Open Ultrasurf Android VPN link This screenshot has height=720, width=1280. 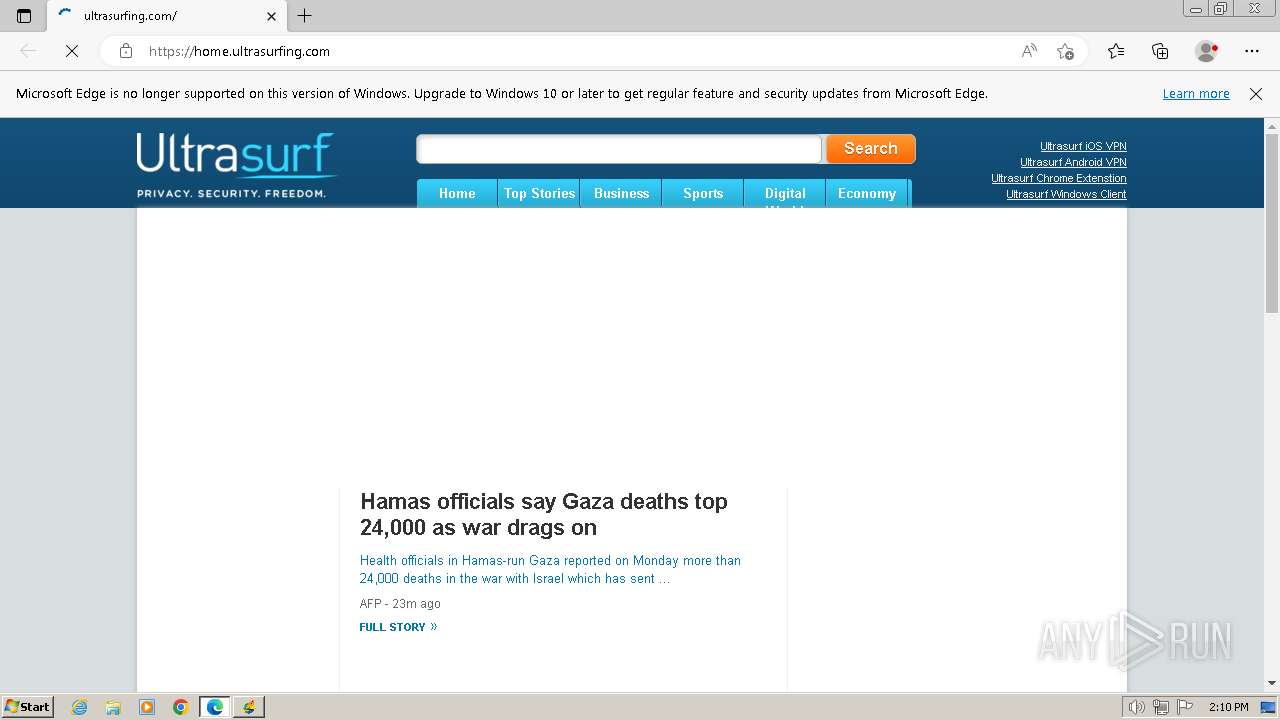[x=1073, y=162]
